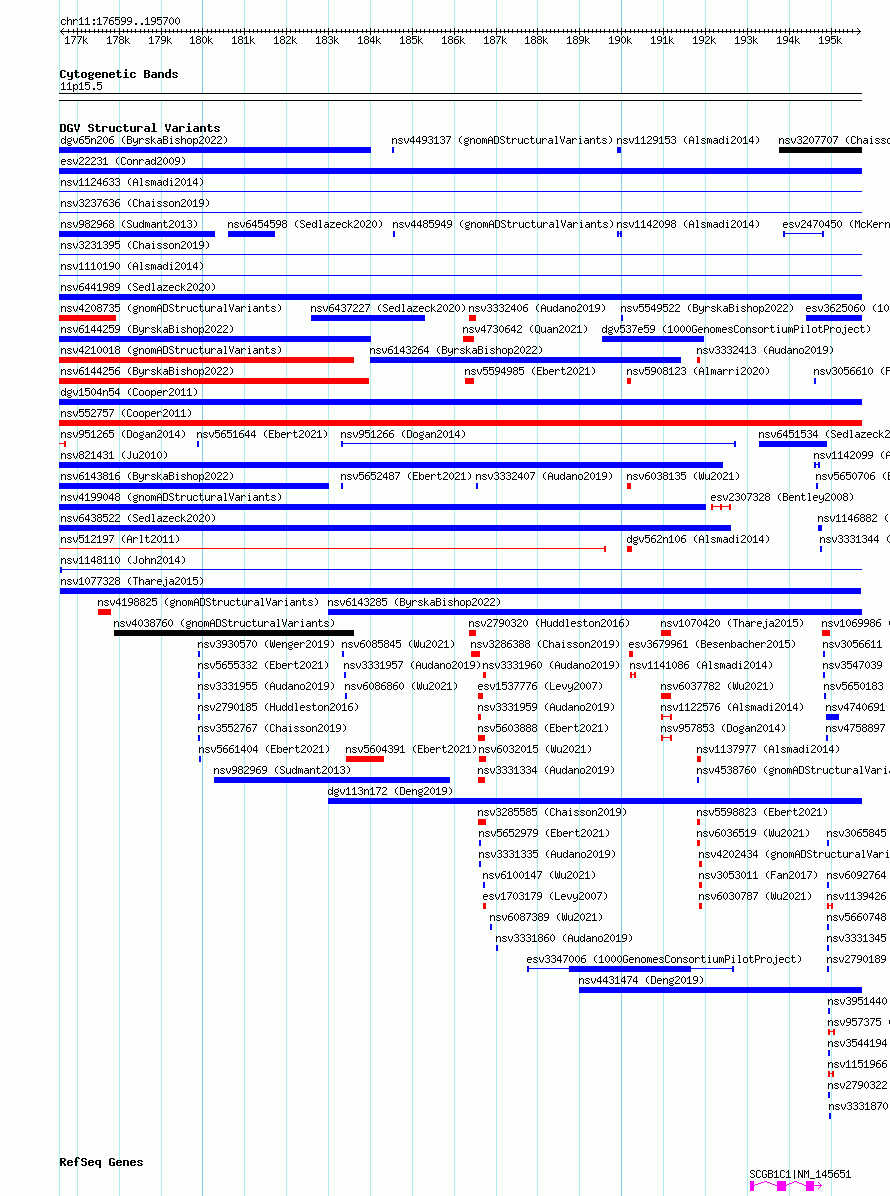The image size is (890, 1196).
Task: Click nsv6143264 (ByrskaBishop2022) label
Action: point(456,350)
